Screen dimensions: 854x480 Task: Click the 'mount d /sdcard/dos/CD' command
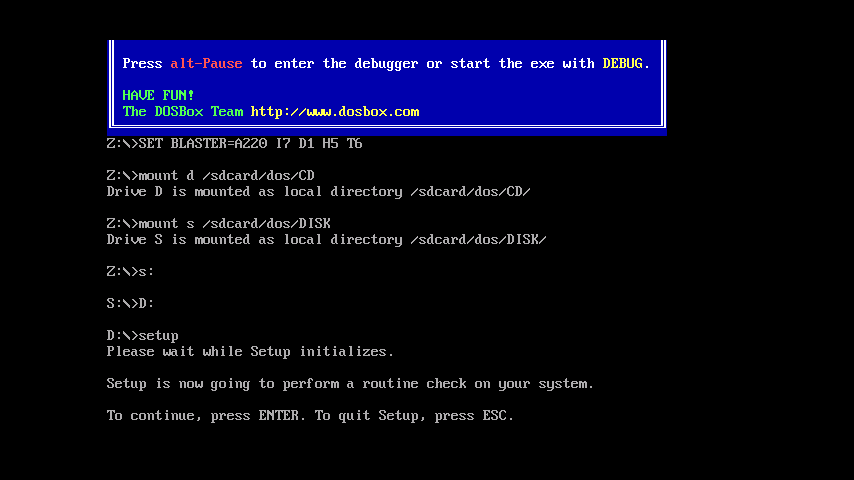(227, 176)
